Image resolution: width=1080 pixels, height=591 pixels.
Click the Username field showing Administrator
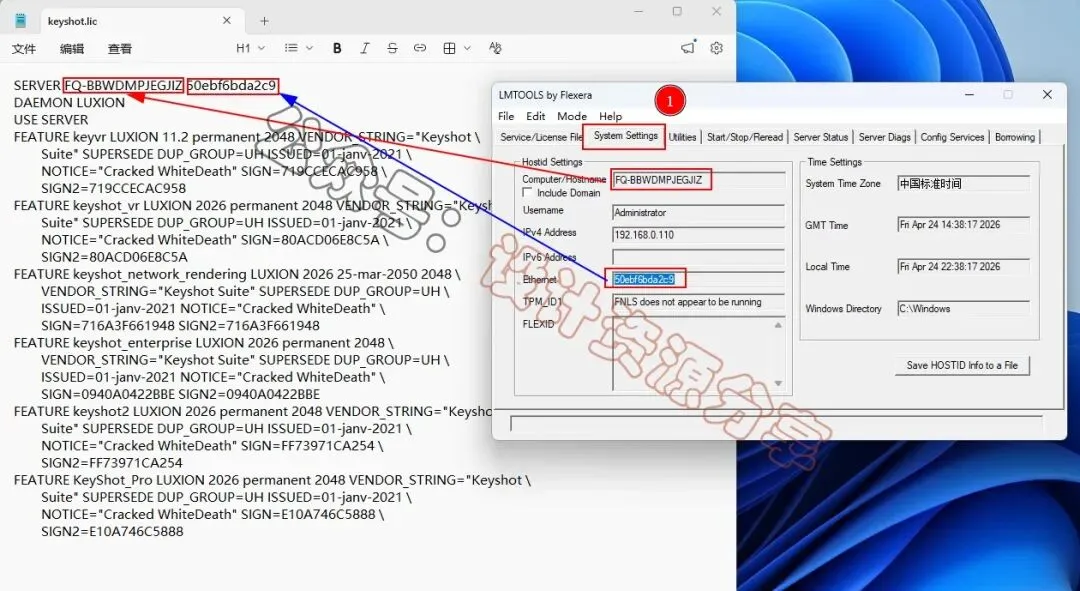pyautogui.click(x=698, y=213)
